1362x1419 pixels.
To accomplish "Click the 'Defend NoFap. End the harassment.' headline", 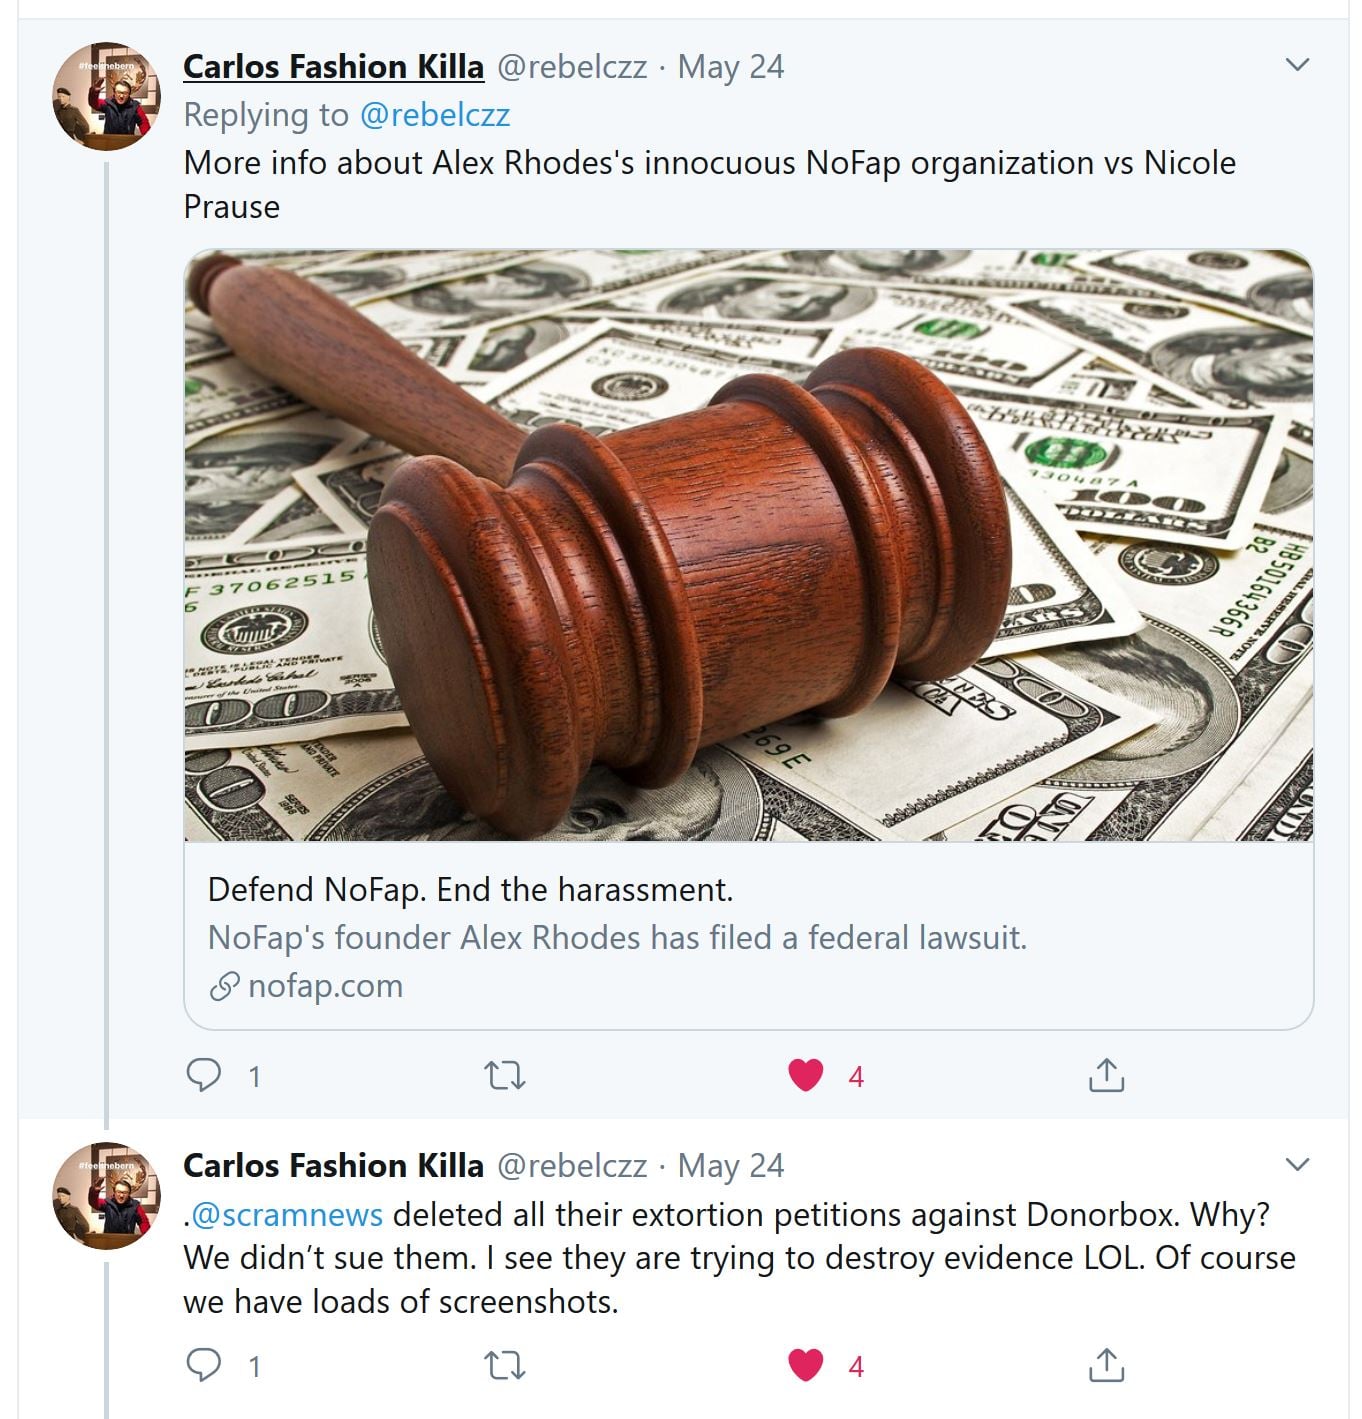I will pos(470,889).
